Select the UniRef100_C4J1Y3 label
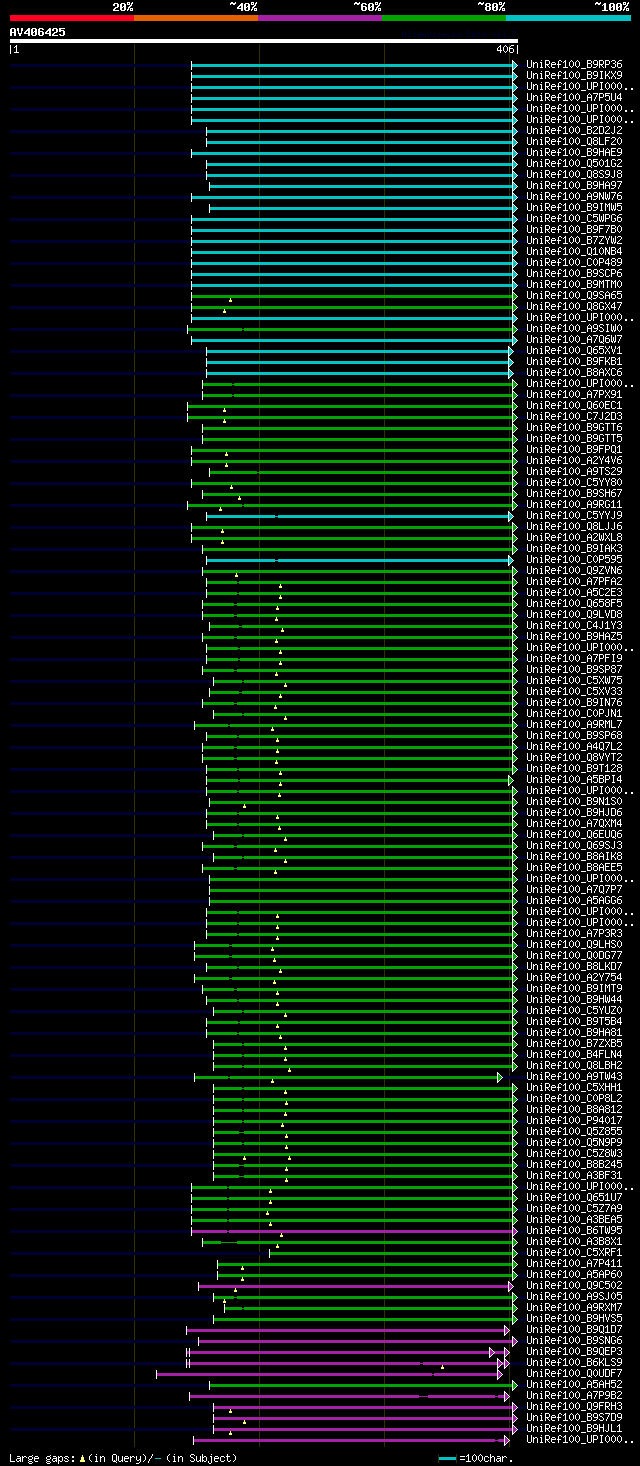Image resolution: width=640 pixels, height=1466 pixels. (x=574, y=625)
